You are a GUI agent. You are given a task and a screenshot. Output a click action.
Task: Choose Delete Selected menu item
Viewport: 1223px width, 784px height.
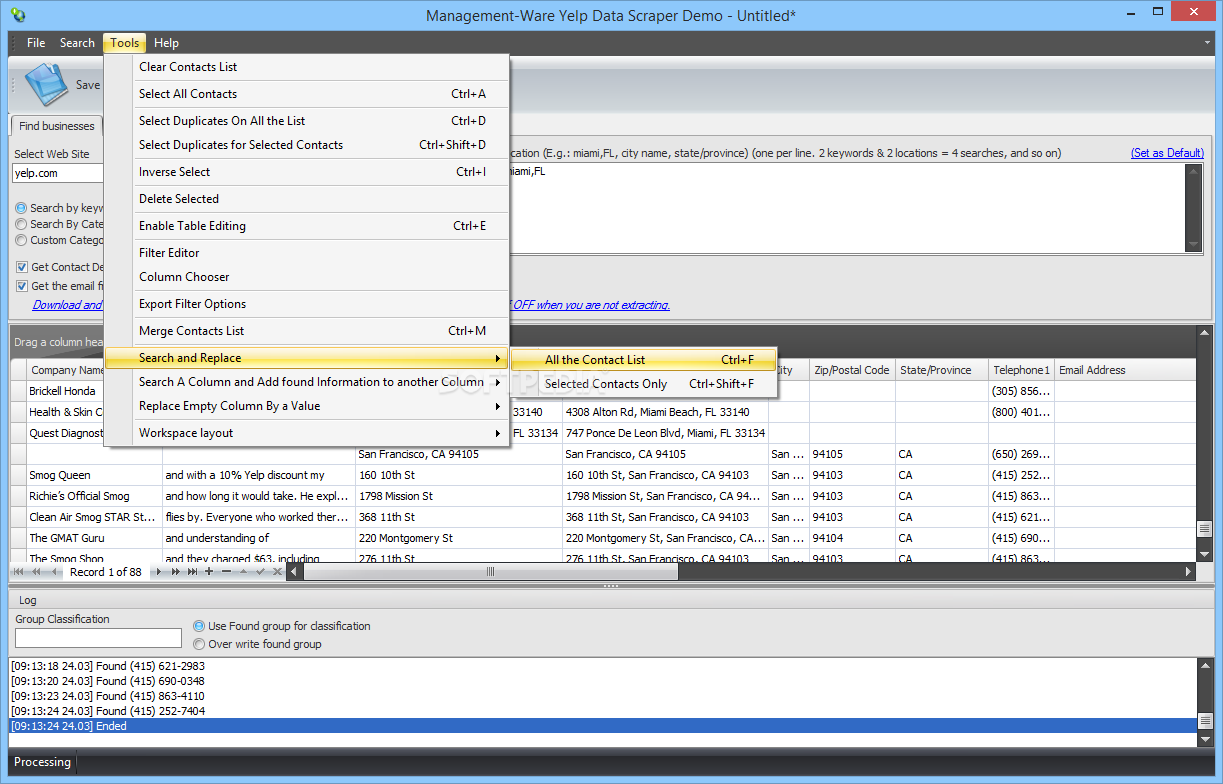[x=307, y=199]
